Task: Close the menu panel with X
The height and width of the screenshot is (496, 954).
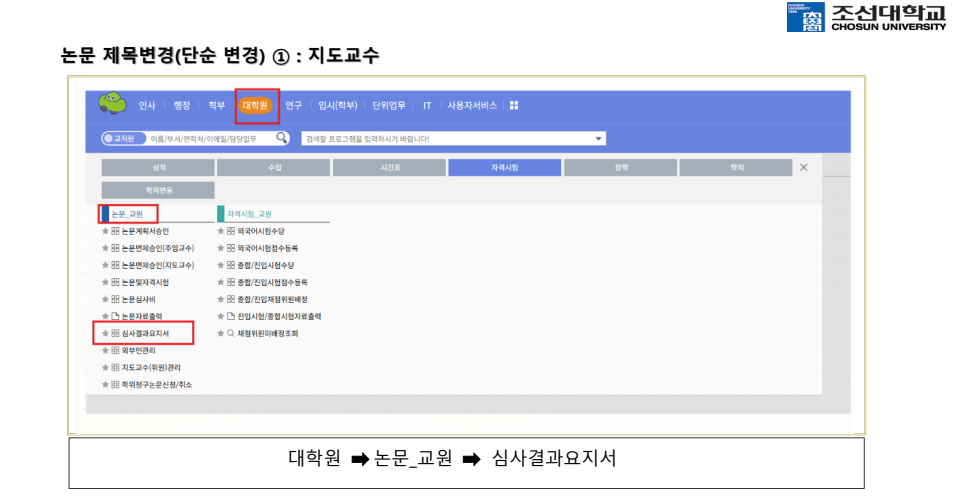Action: point(804,167)
